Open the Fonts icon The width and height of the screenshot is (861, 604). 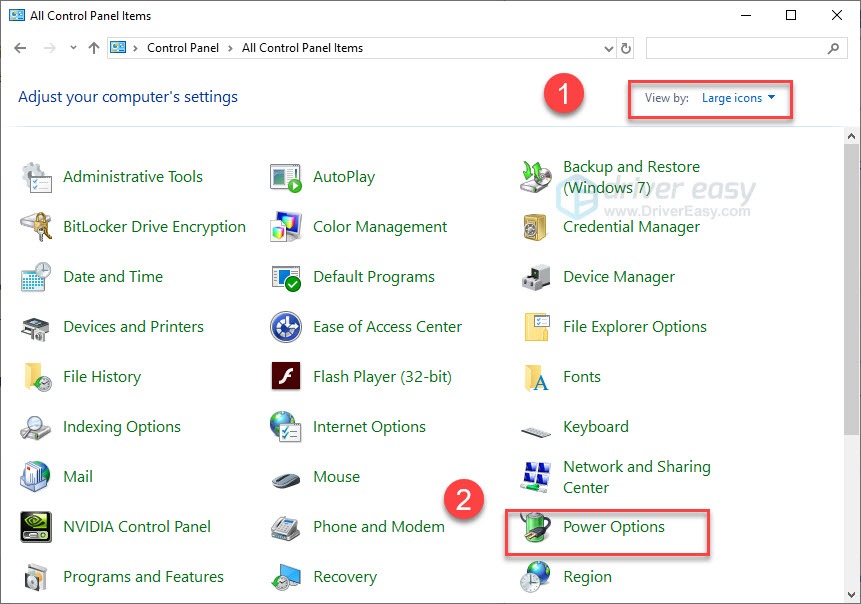536,377
